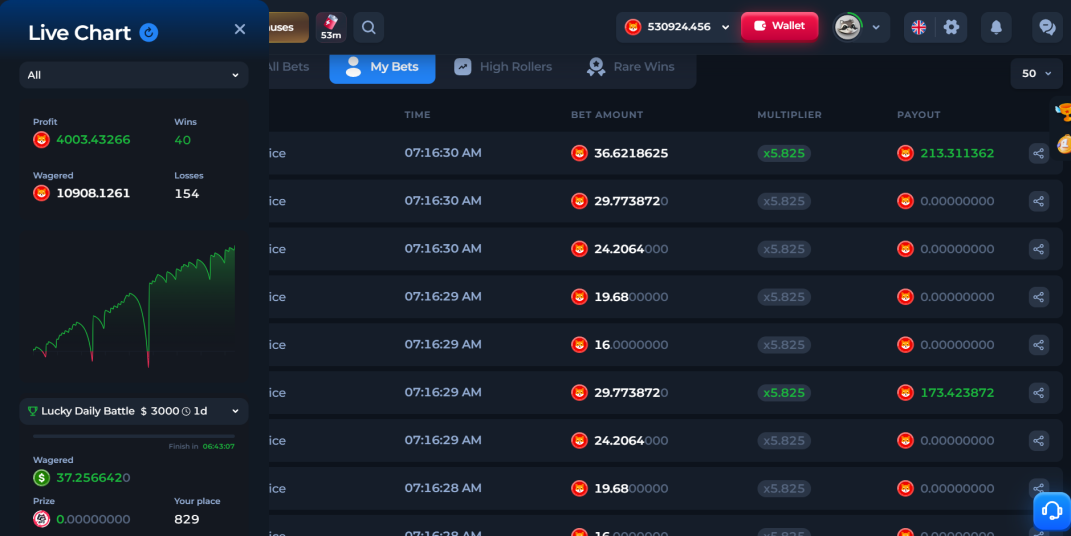Switch to the Rare Wins tab

pos(630,67)
